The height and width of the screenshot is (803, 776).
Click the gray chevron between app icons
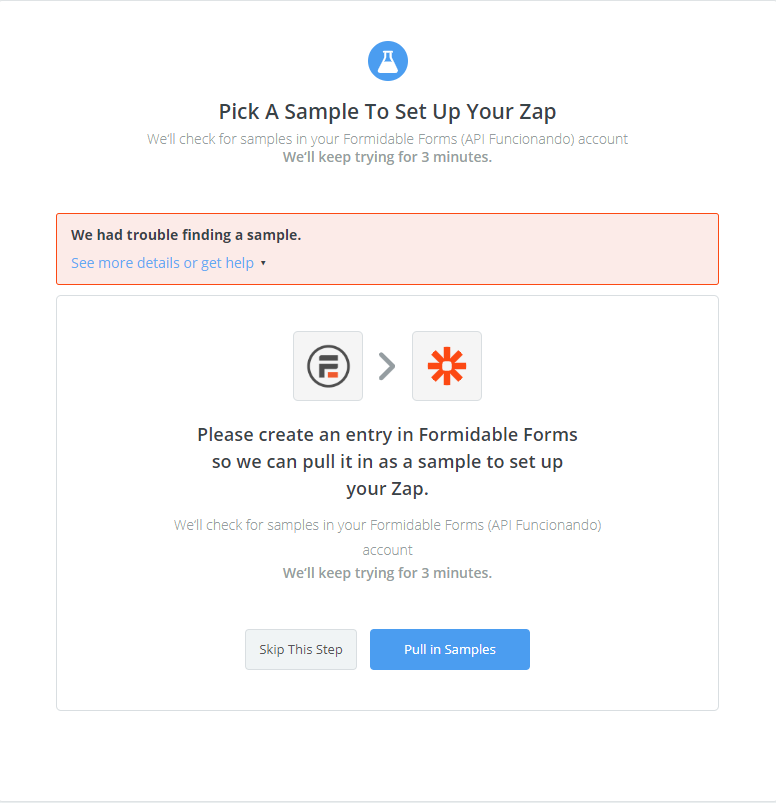pyautogui.click(x=387, y=367)
